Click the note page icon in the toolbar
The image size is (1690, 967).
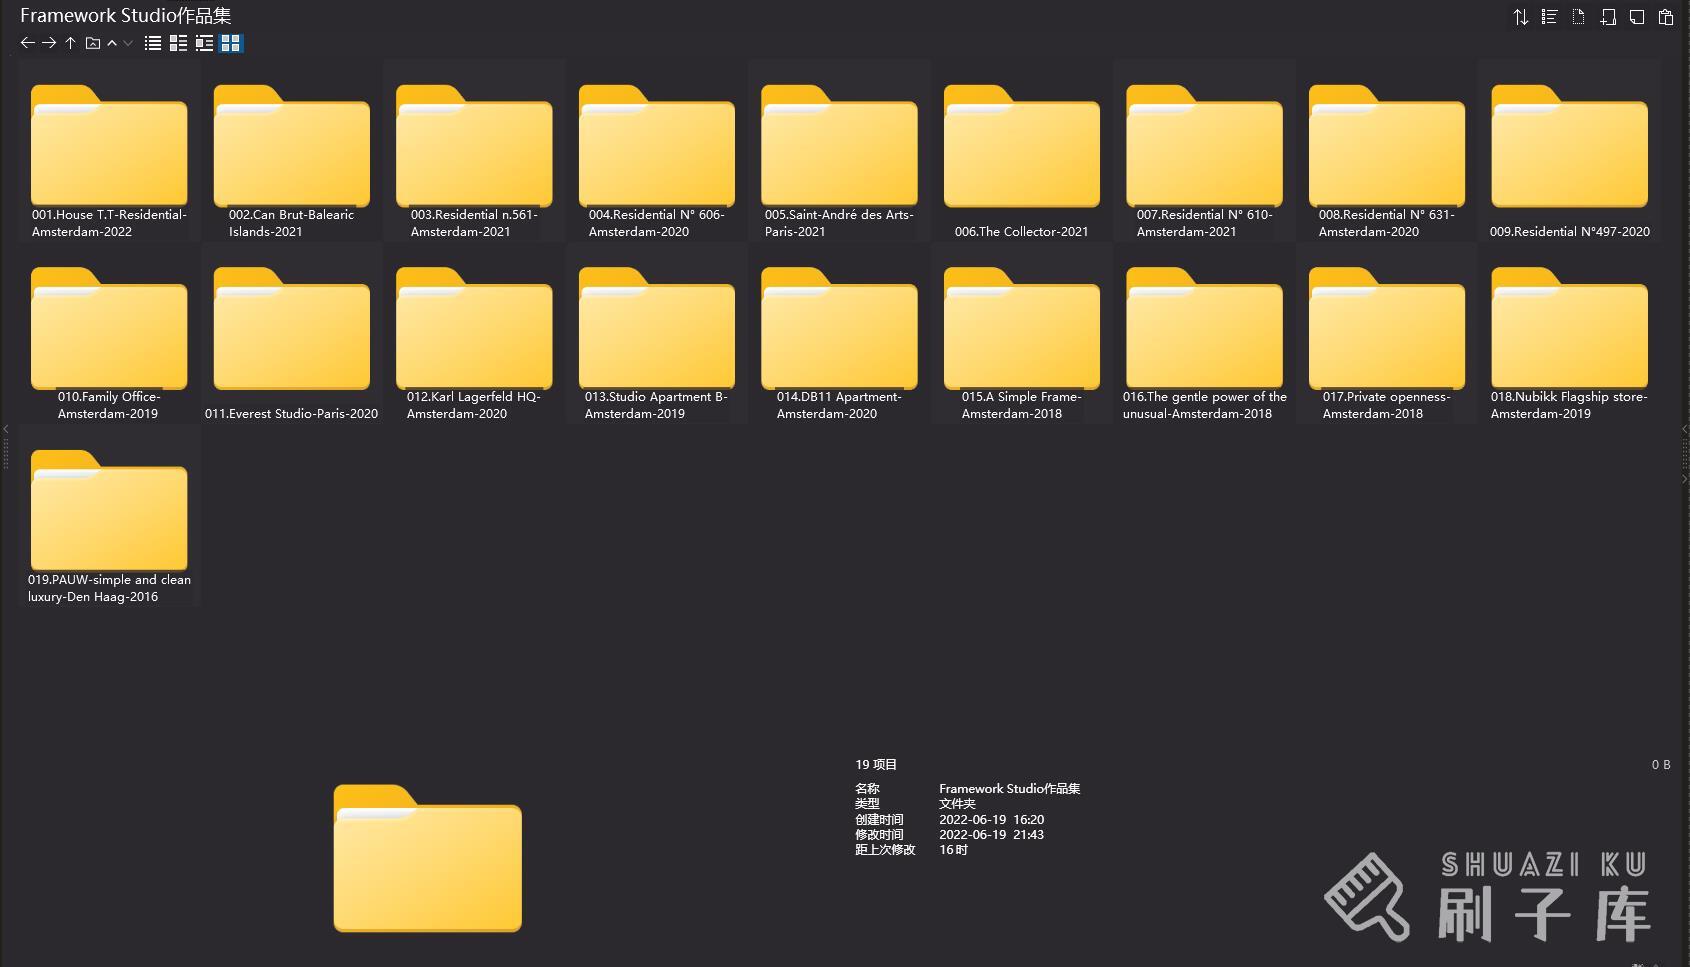pos(1636,17)
